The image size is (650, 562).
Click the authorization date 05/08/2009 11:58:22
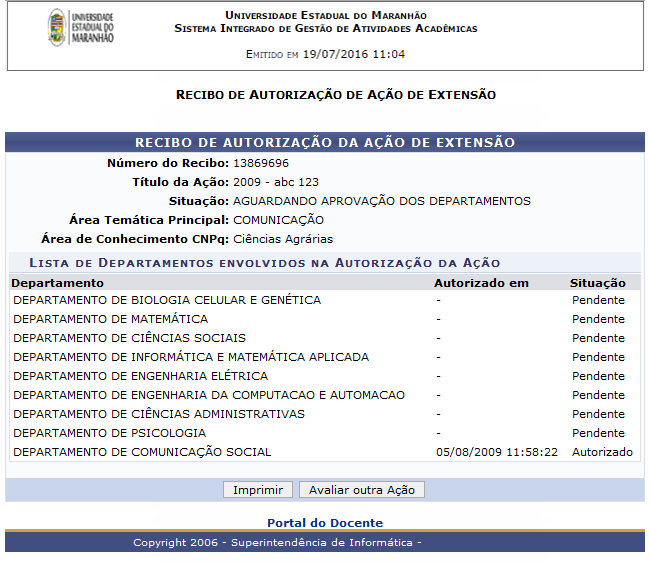tap(497, 452)
